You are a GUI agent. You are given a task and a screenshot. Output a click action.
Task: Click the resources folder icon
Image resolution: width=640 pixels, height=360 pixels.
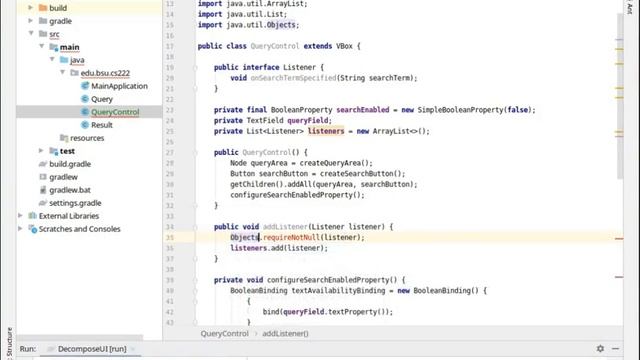64,138
